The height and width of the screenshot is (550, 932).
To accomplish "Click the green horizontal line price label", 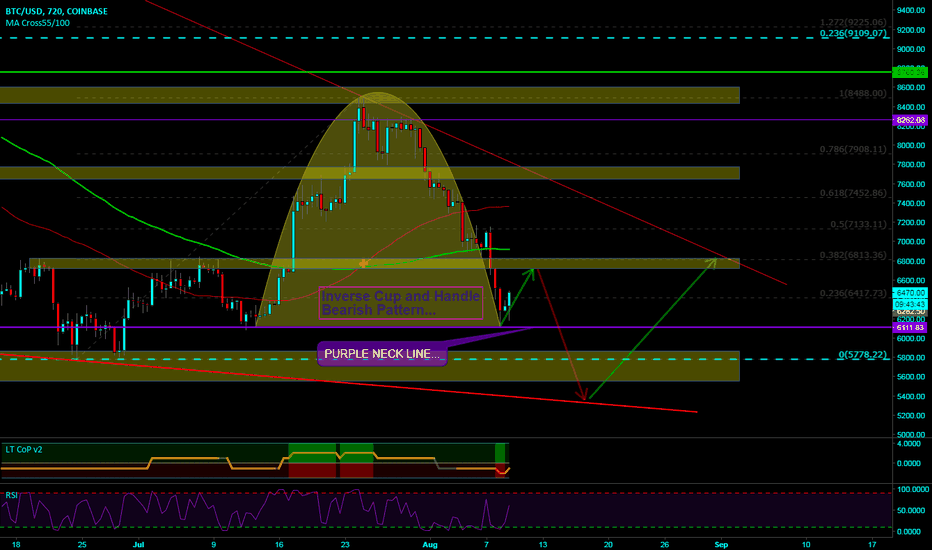I will [x=910, y=73].
